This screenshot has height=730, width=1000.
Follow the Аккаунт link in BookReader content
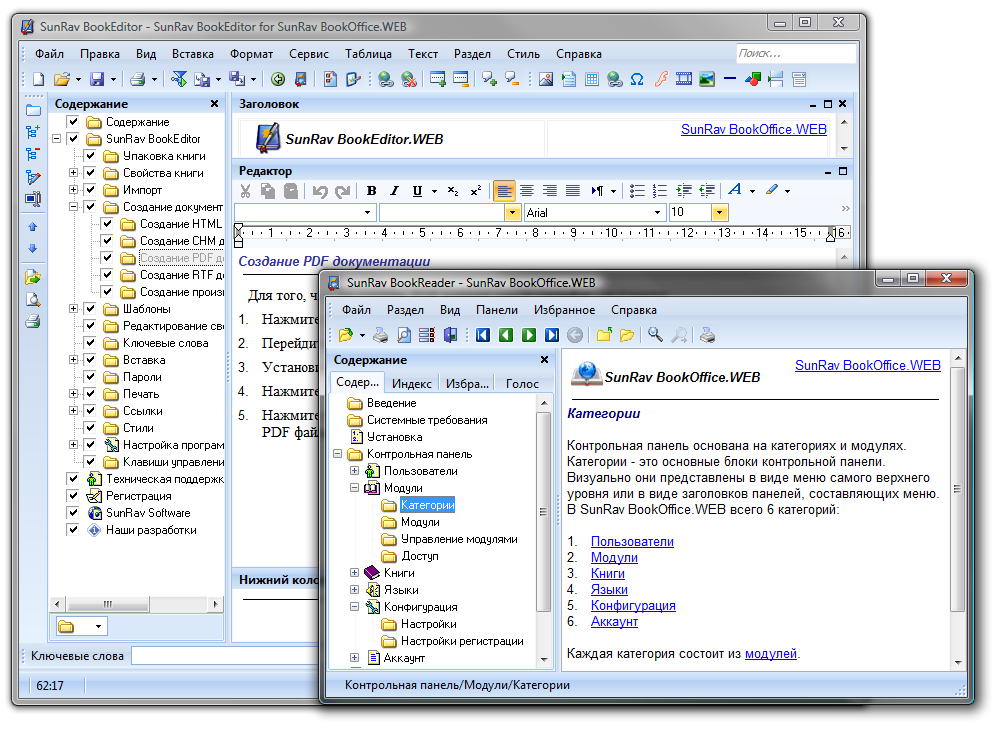(x=614, y=622)
